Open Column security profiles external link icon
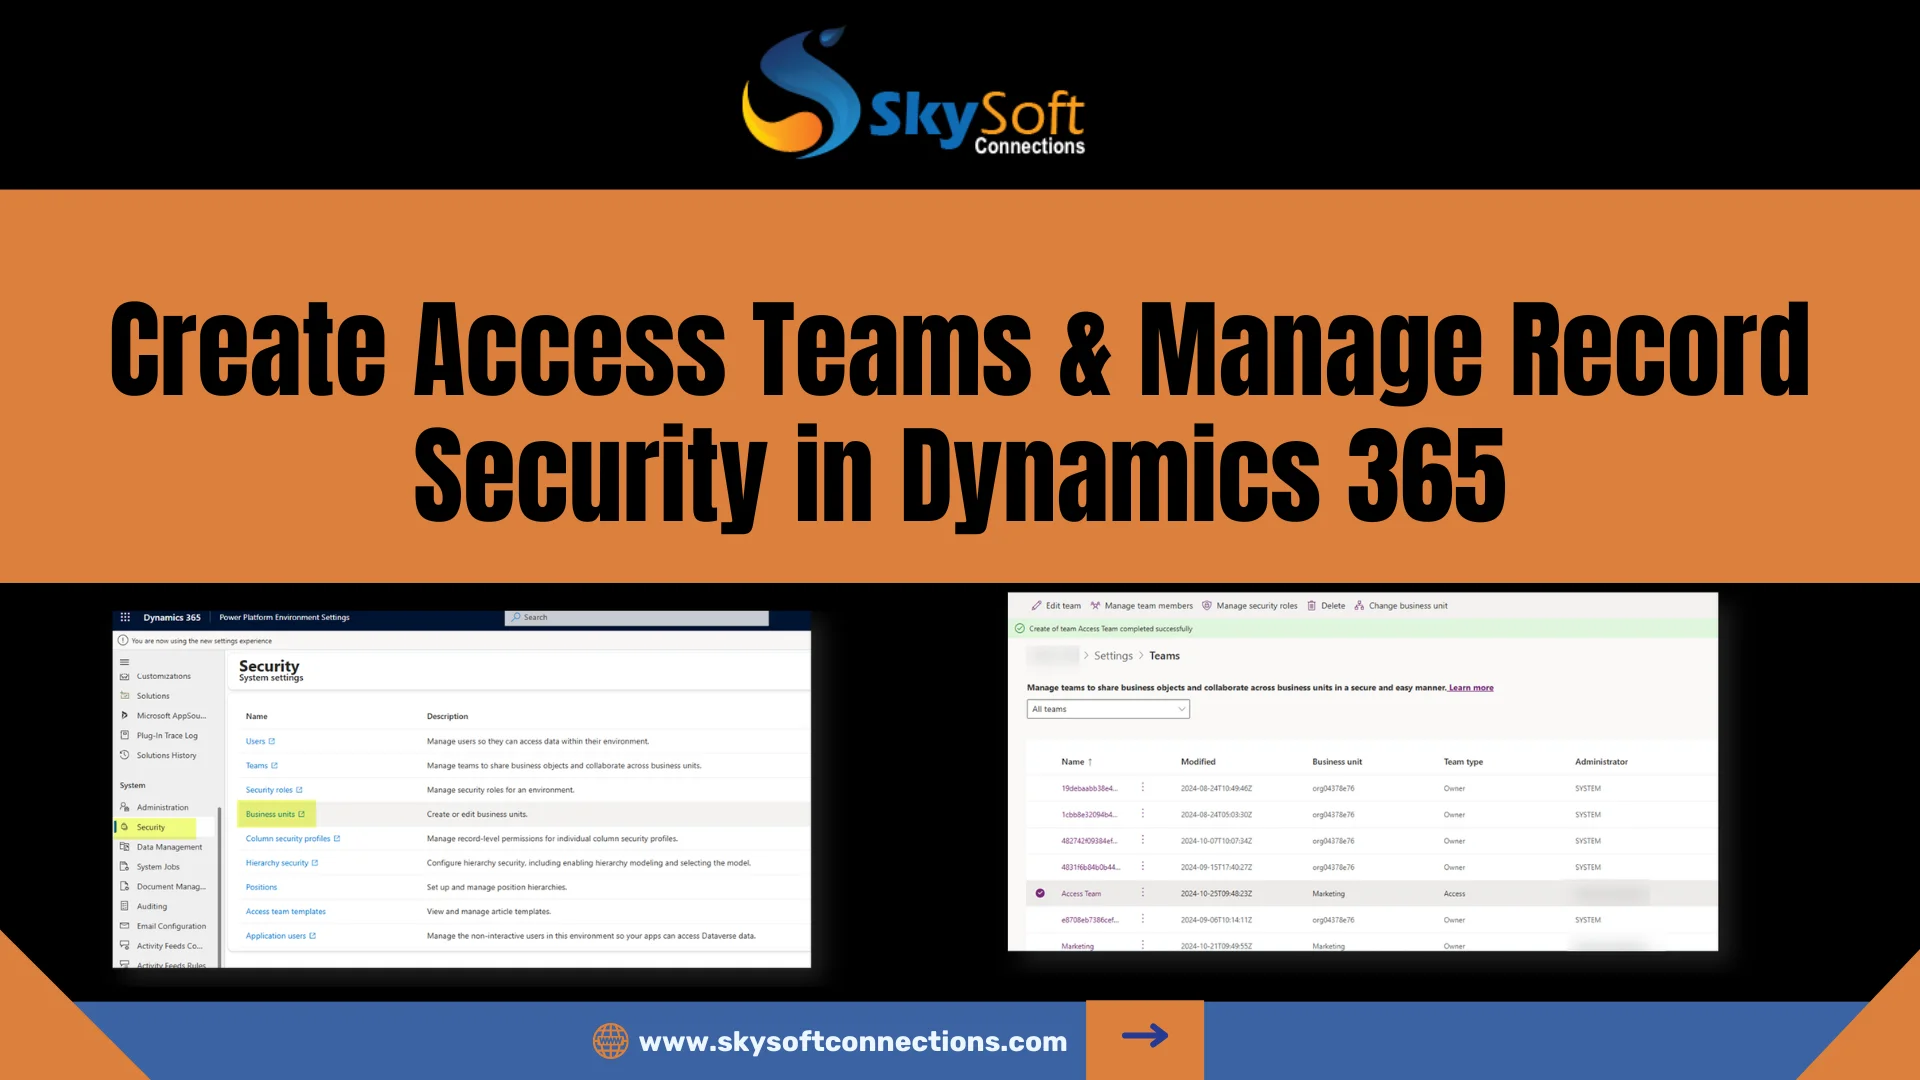 click(337, 839)
